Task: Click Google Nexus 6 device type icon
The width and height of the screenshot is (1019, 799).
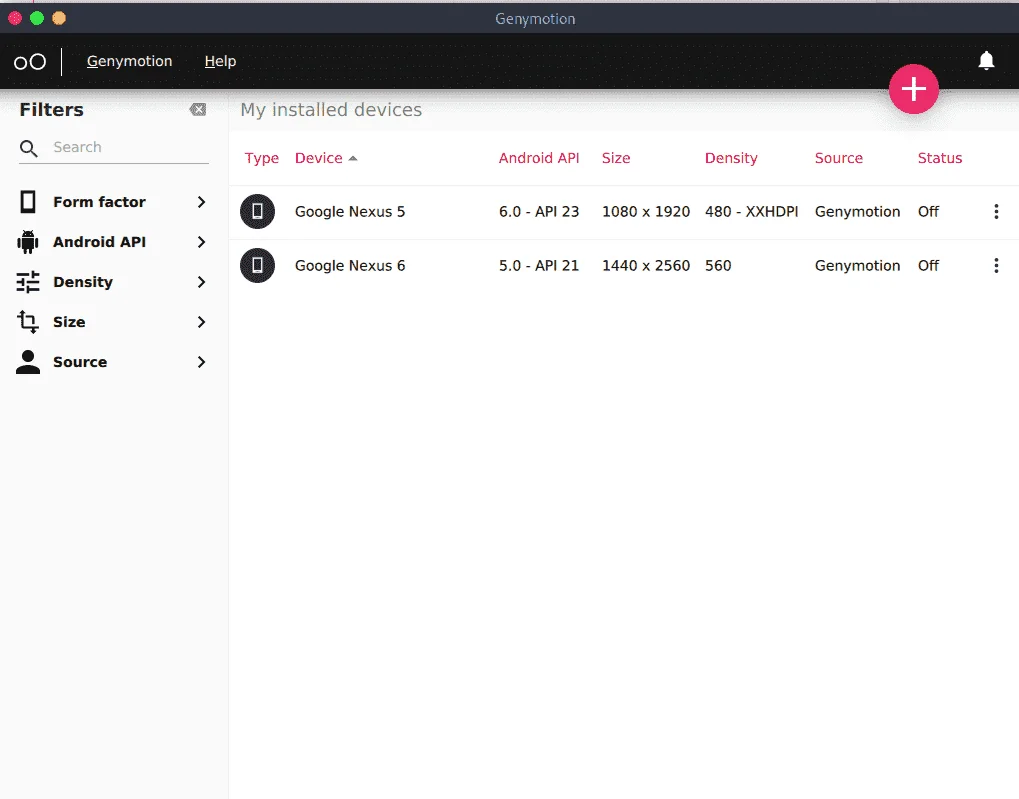Action: (257, 265)
